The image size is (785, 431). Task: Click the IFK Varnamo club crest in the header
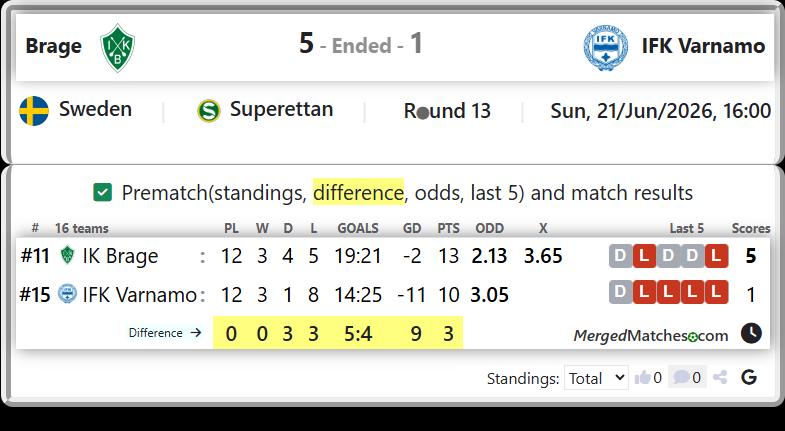click(x=606, y=48)
